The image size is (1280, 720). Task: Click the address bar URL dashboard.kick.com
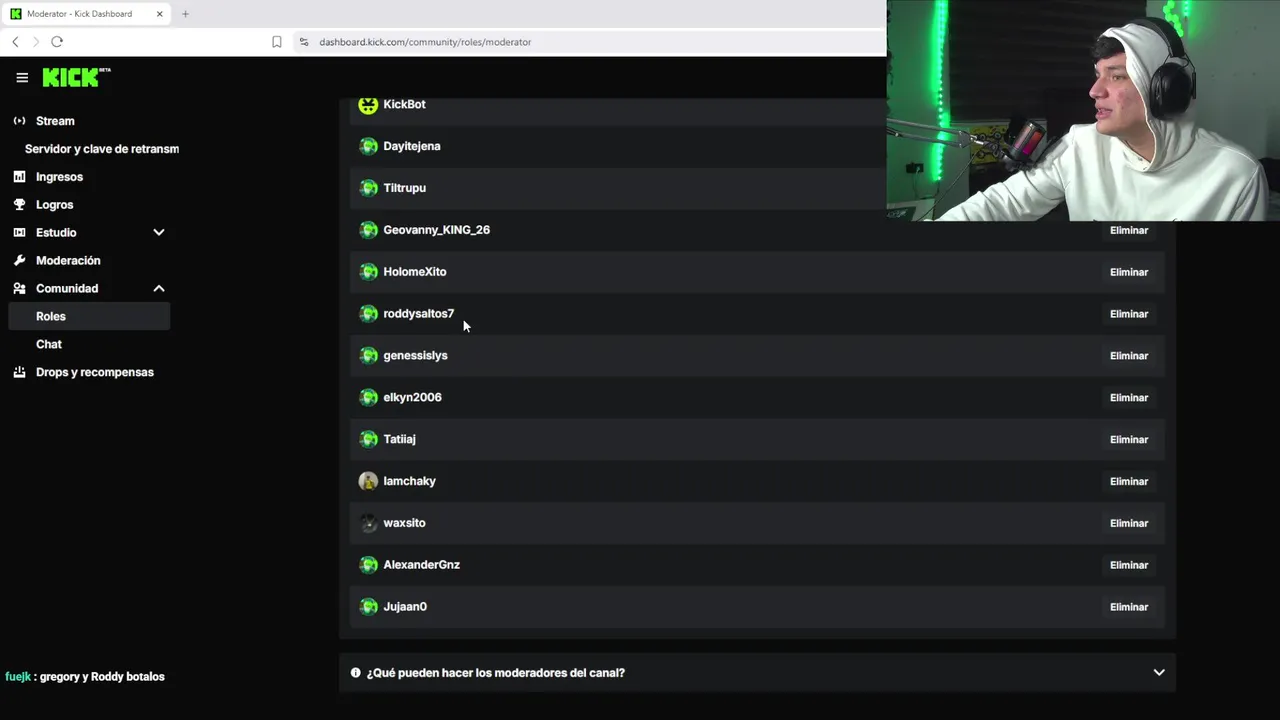click(425, 42)
